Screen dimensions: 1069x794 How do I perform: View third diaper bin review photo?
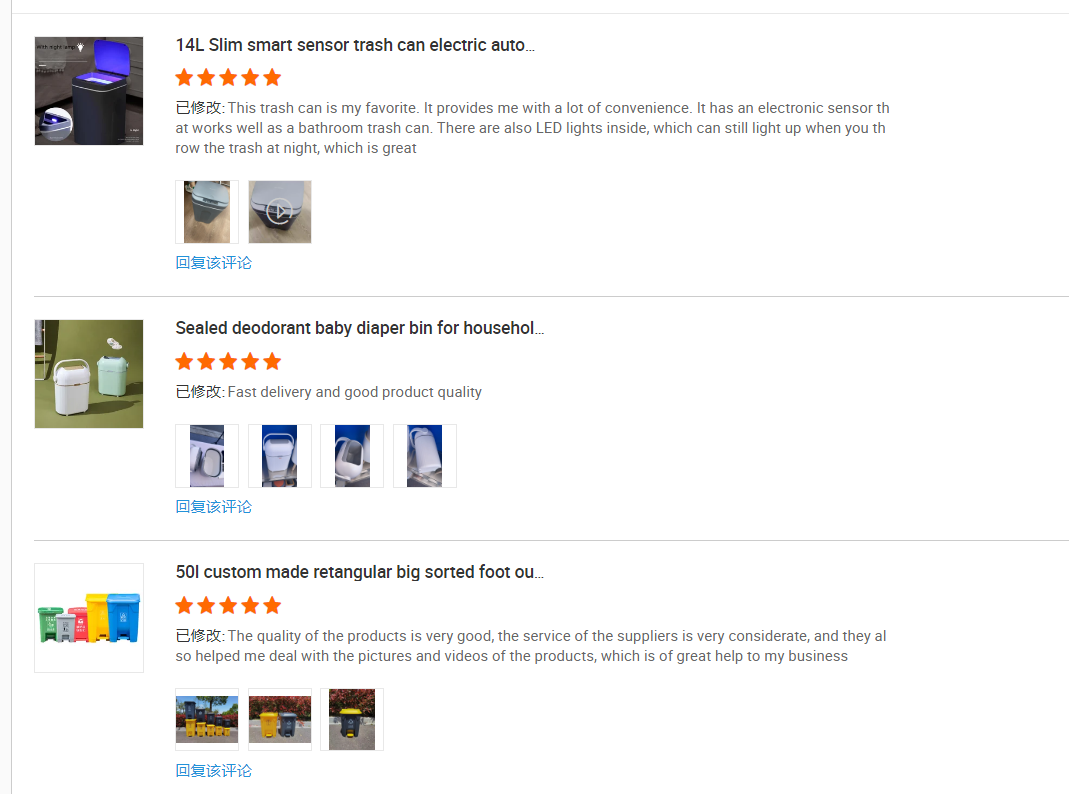point(352,456)
